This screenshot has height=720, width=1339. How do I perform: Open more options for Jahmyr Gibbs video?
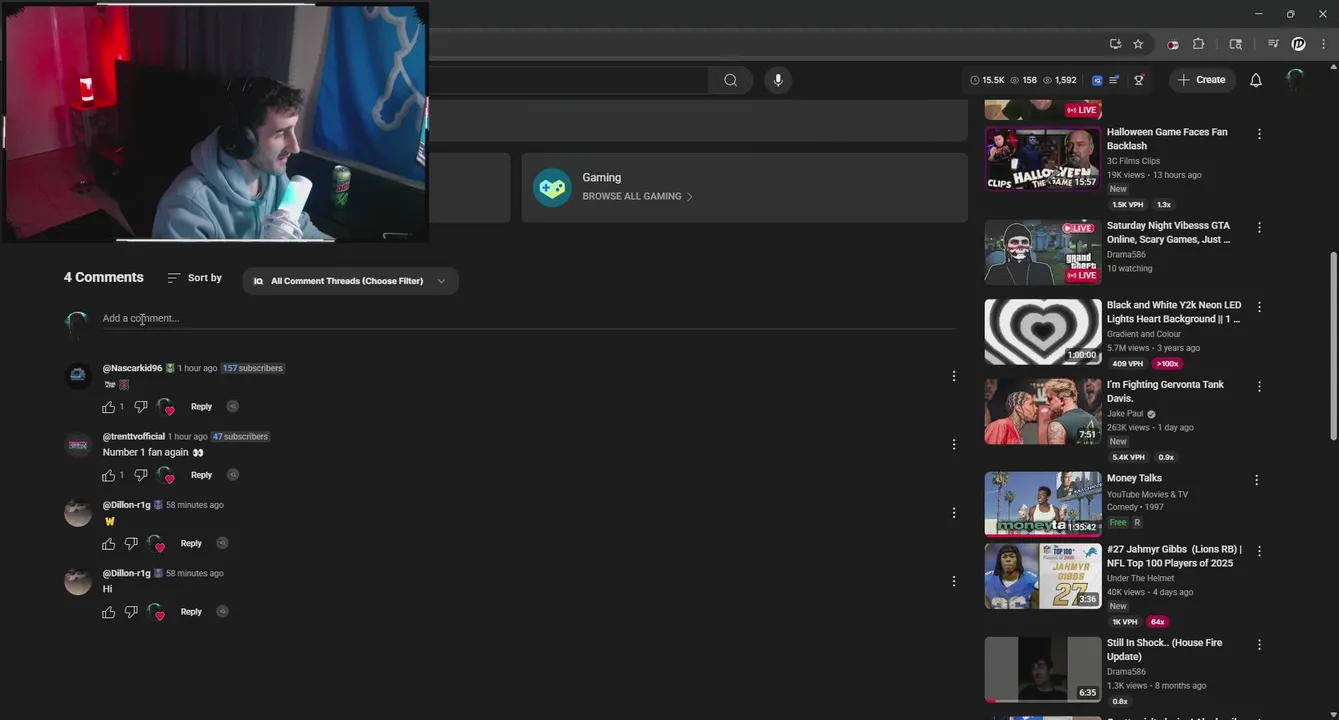tap(1259, 551)
